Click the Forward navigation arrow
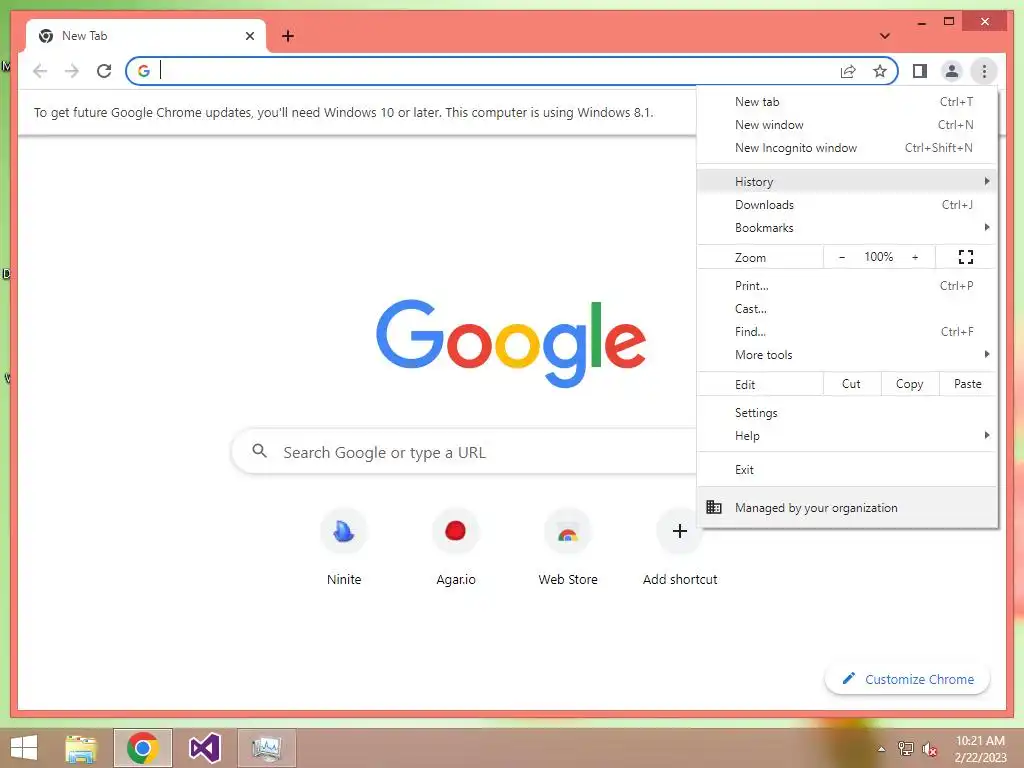 72,71
